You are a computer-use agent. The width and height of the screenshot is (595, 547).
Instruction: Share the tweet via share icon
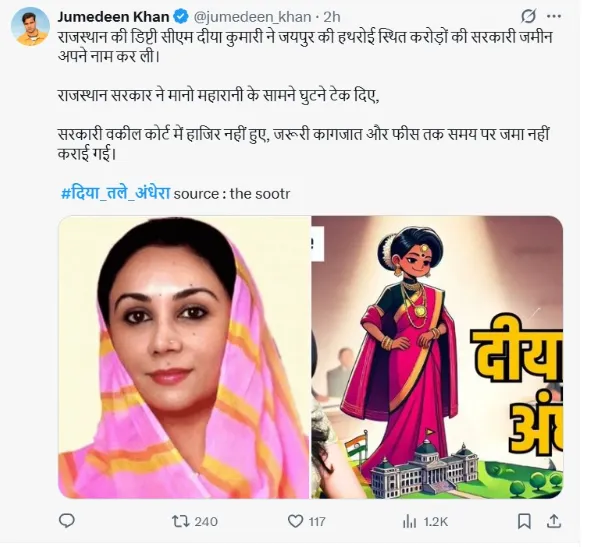(x=554, y=521)
